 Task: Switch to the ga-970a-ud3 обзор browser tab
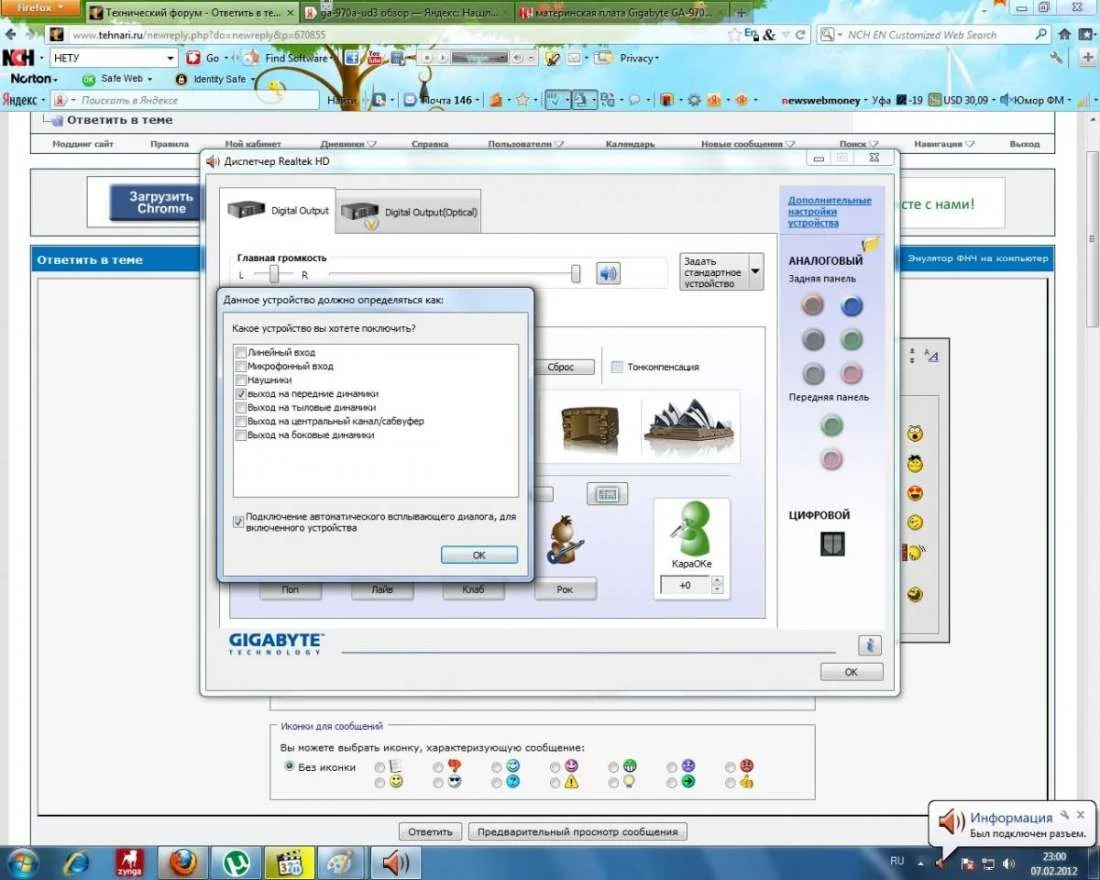pyautogui.click(x=407, y=12)
